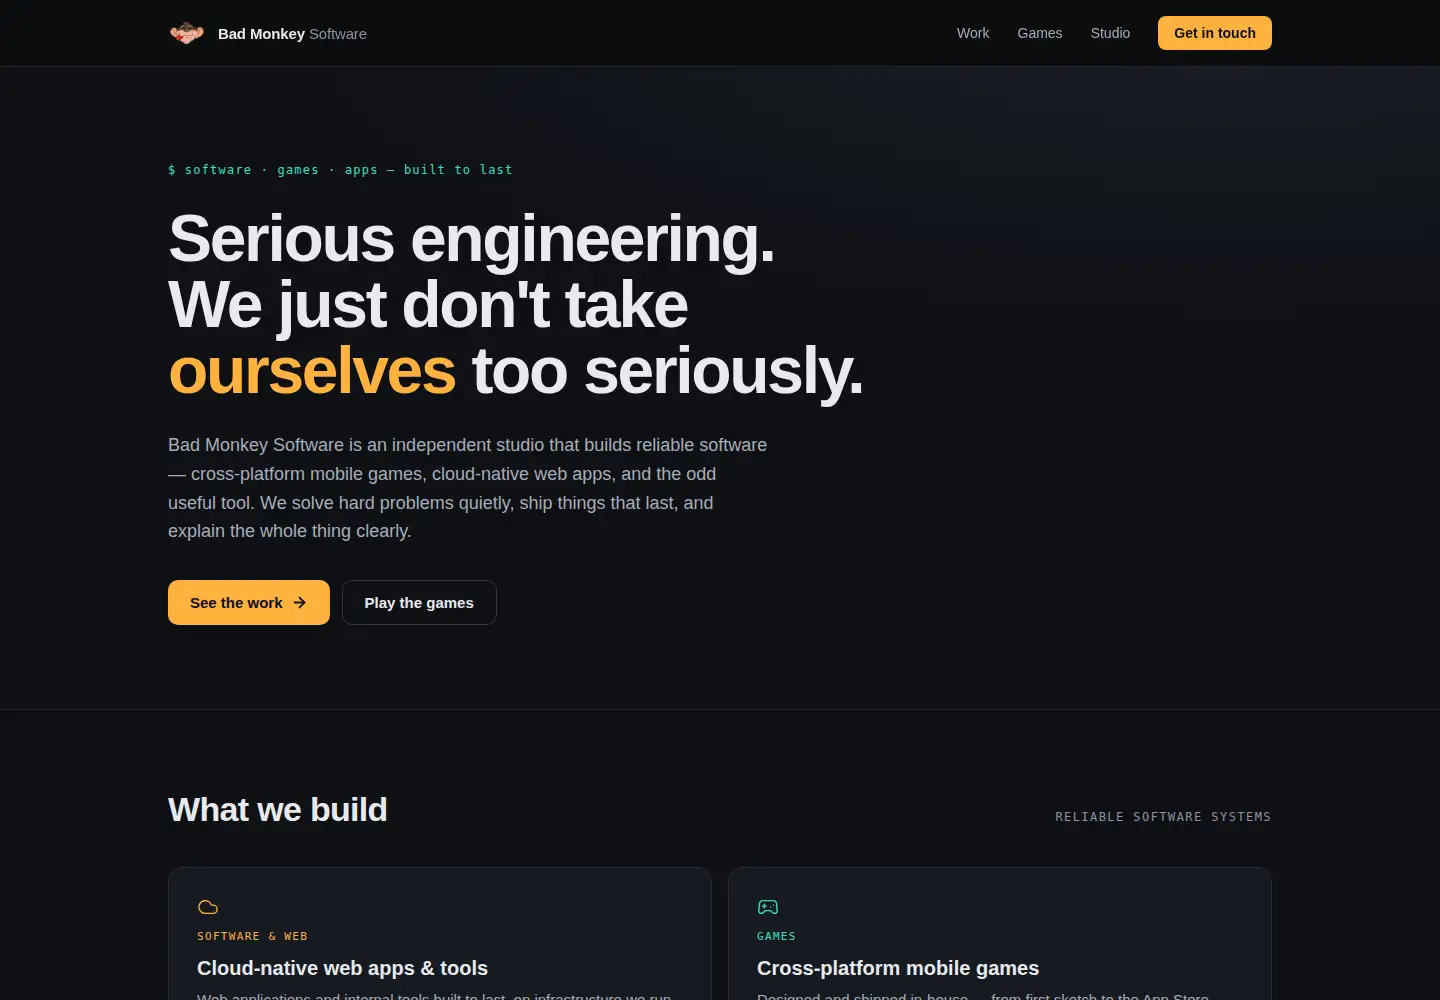The width and height of the screenshot is (1440, 1000).
Task: Click the arrow icon in See the work
Action: pyautogui.click(x=299, y=602)
